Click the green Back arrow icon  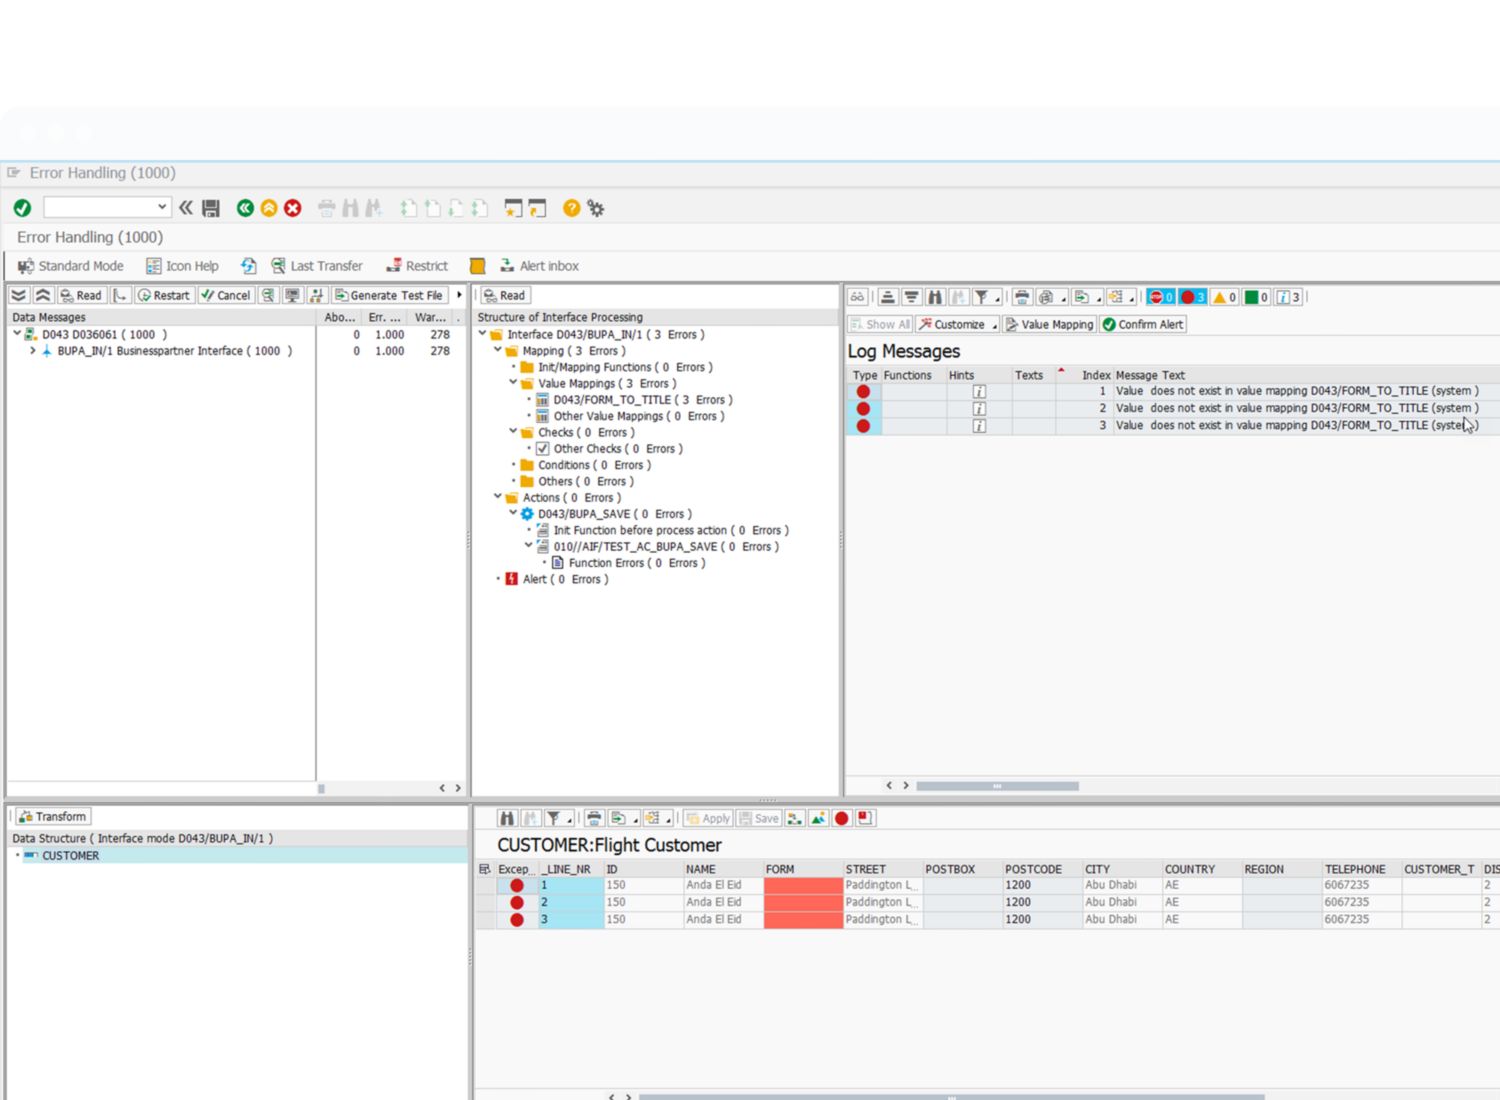[x=245, y=208]
